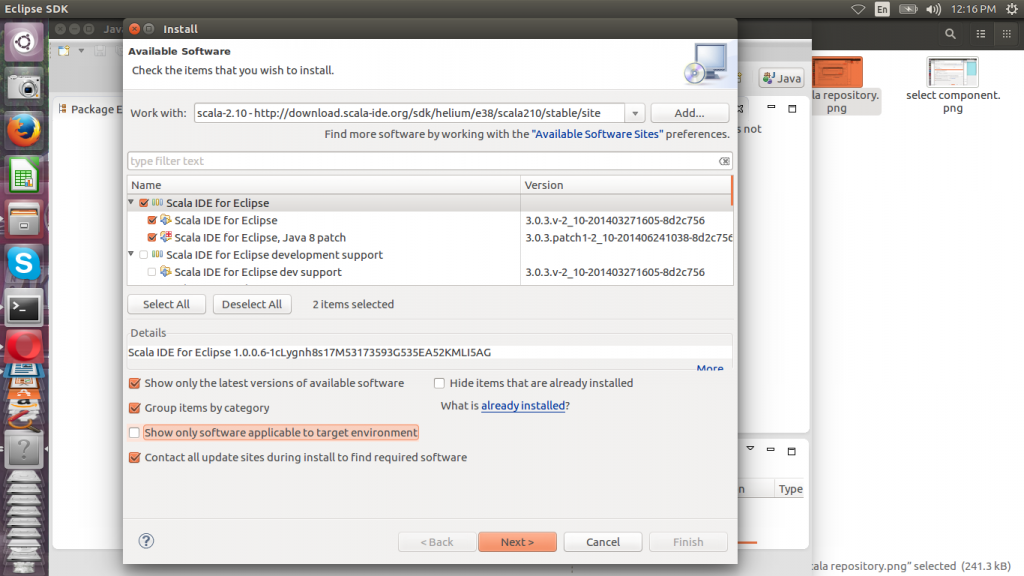Minimize the Eclipse lower panel view

[x=771, y=450]
